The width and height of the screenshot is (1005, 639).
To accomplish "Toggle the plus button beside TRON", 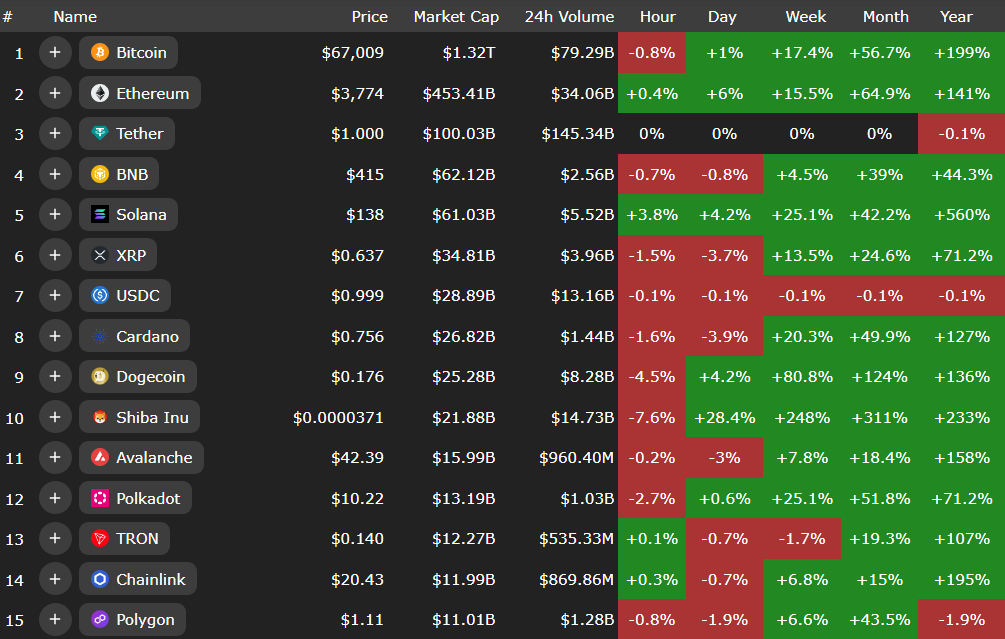I will (55, 539).
